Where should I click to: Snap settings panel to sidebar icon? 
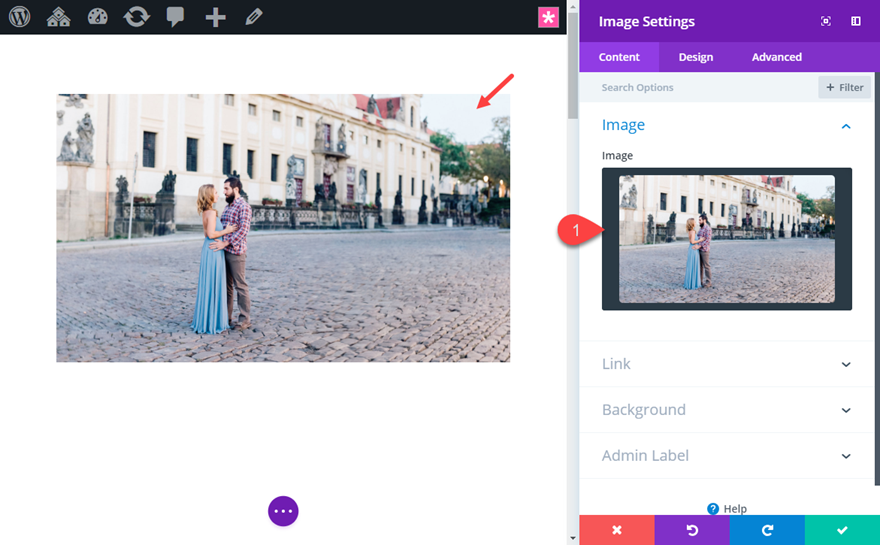click(856, 21)
